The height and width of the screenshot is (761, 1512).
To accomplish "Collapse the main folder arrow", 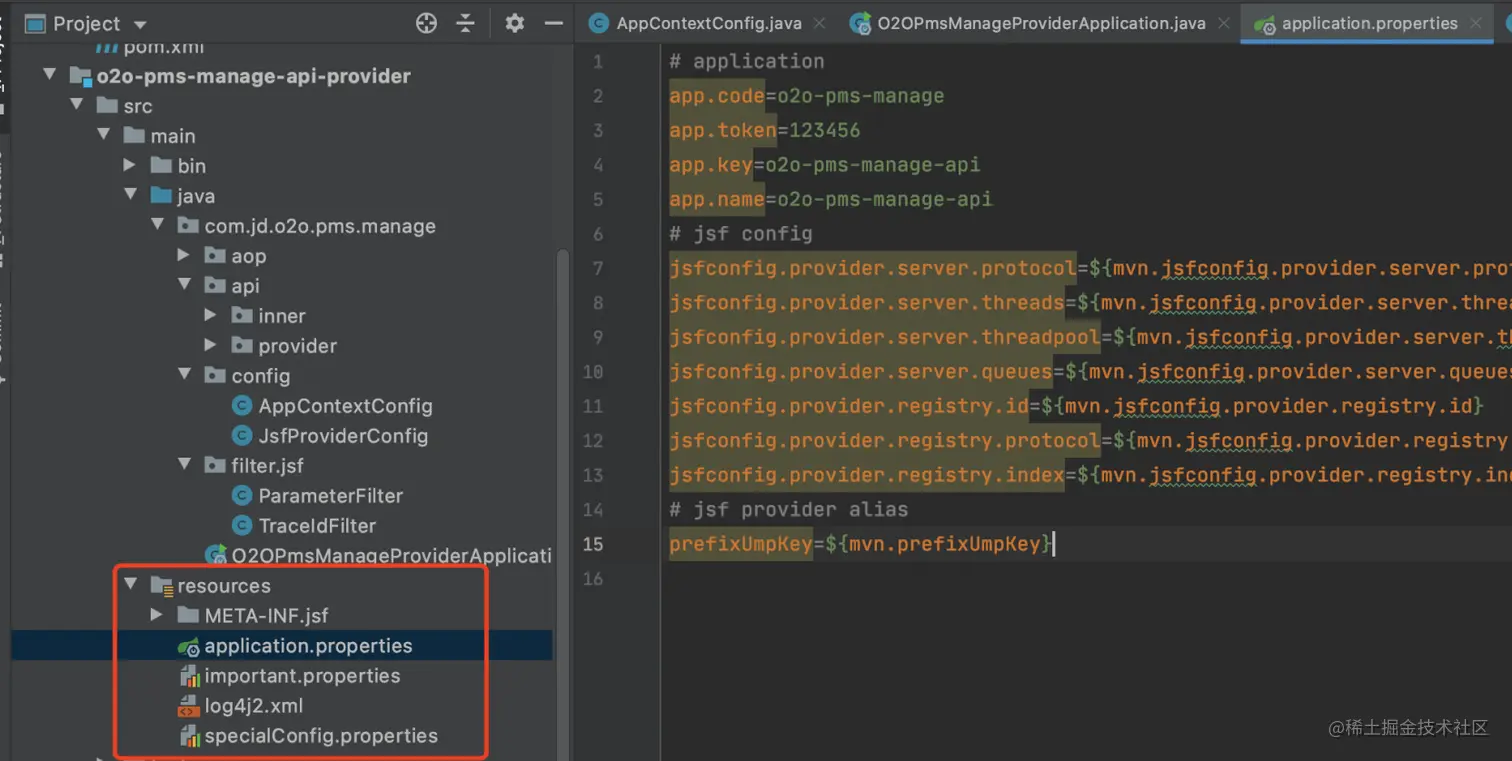I will [x=104, y=135].
